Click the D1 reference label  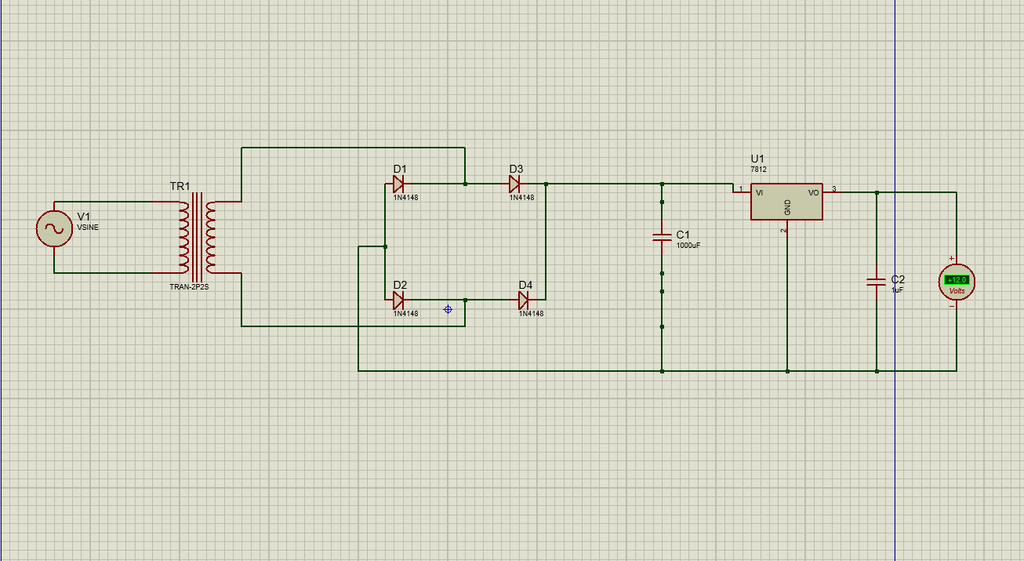pyautogui.click(x=400, y=169)
